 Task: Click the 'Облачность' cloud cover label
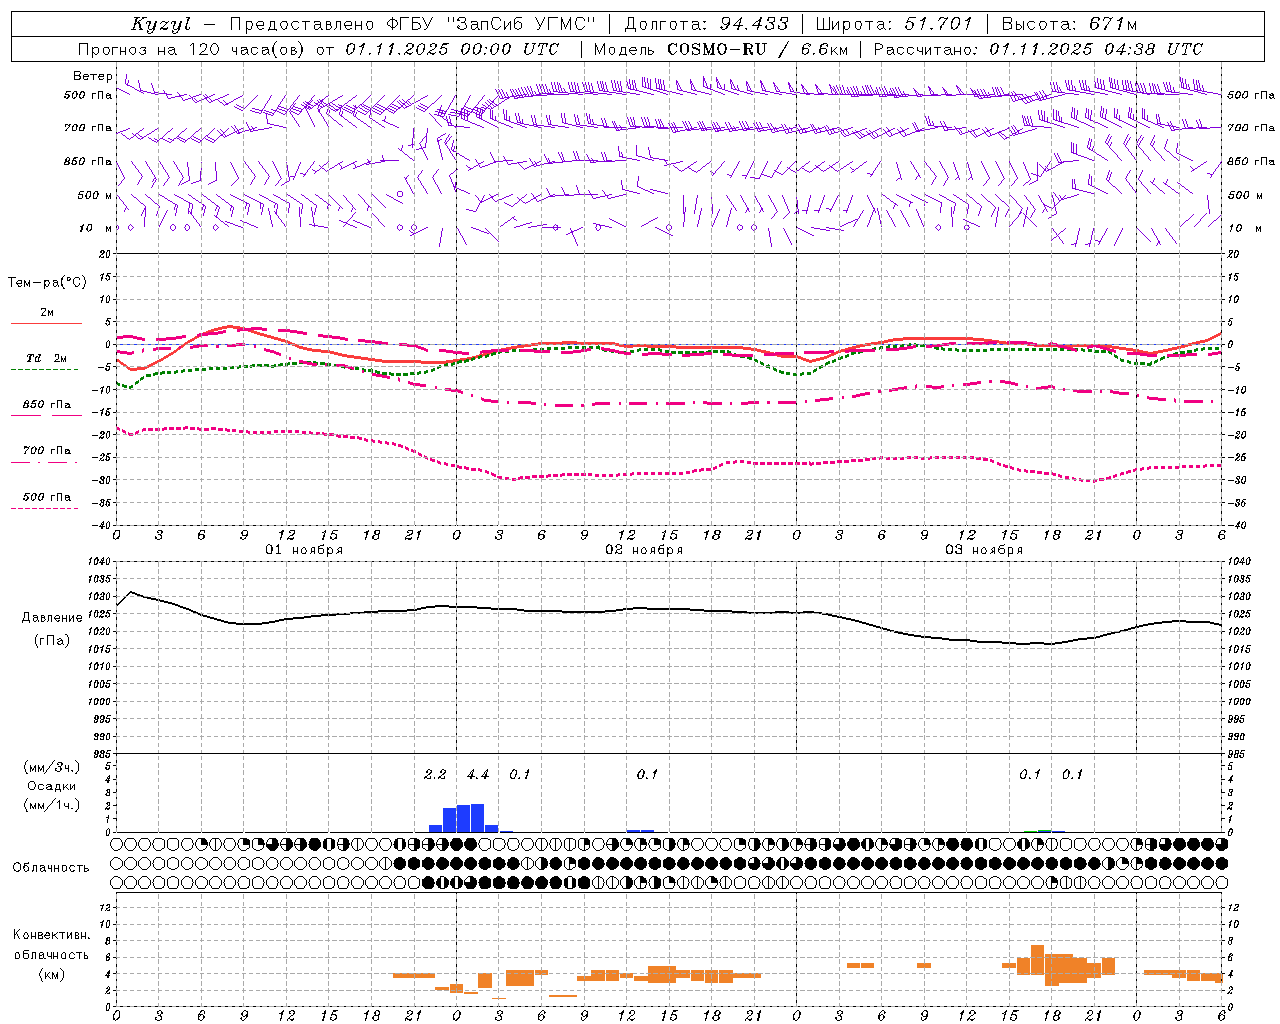click(51, 868)
